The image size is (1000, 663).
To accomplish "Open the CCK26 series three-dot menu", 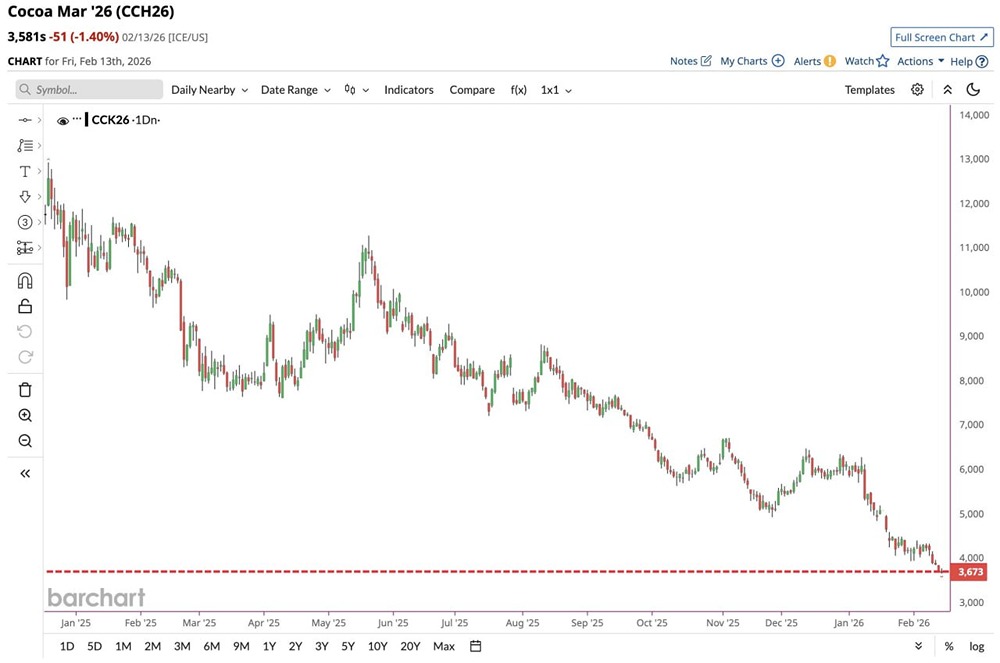I will point(77,119).
